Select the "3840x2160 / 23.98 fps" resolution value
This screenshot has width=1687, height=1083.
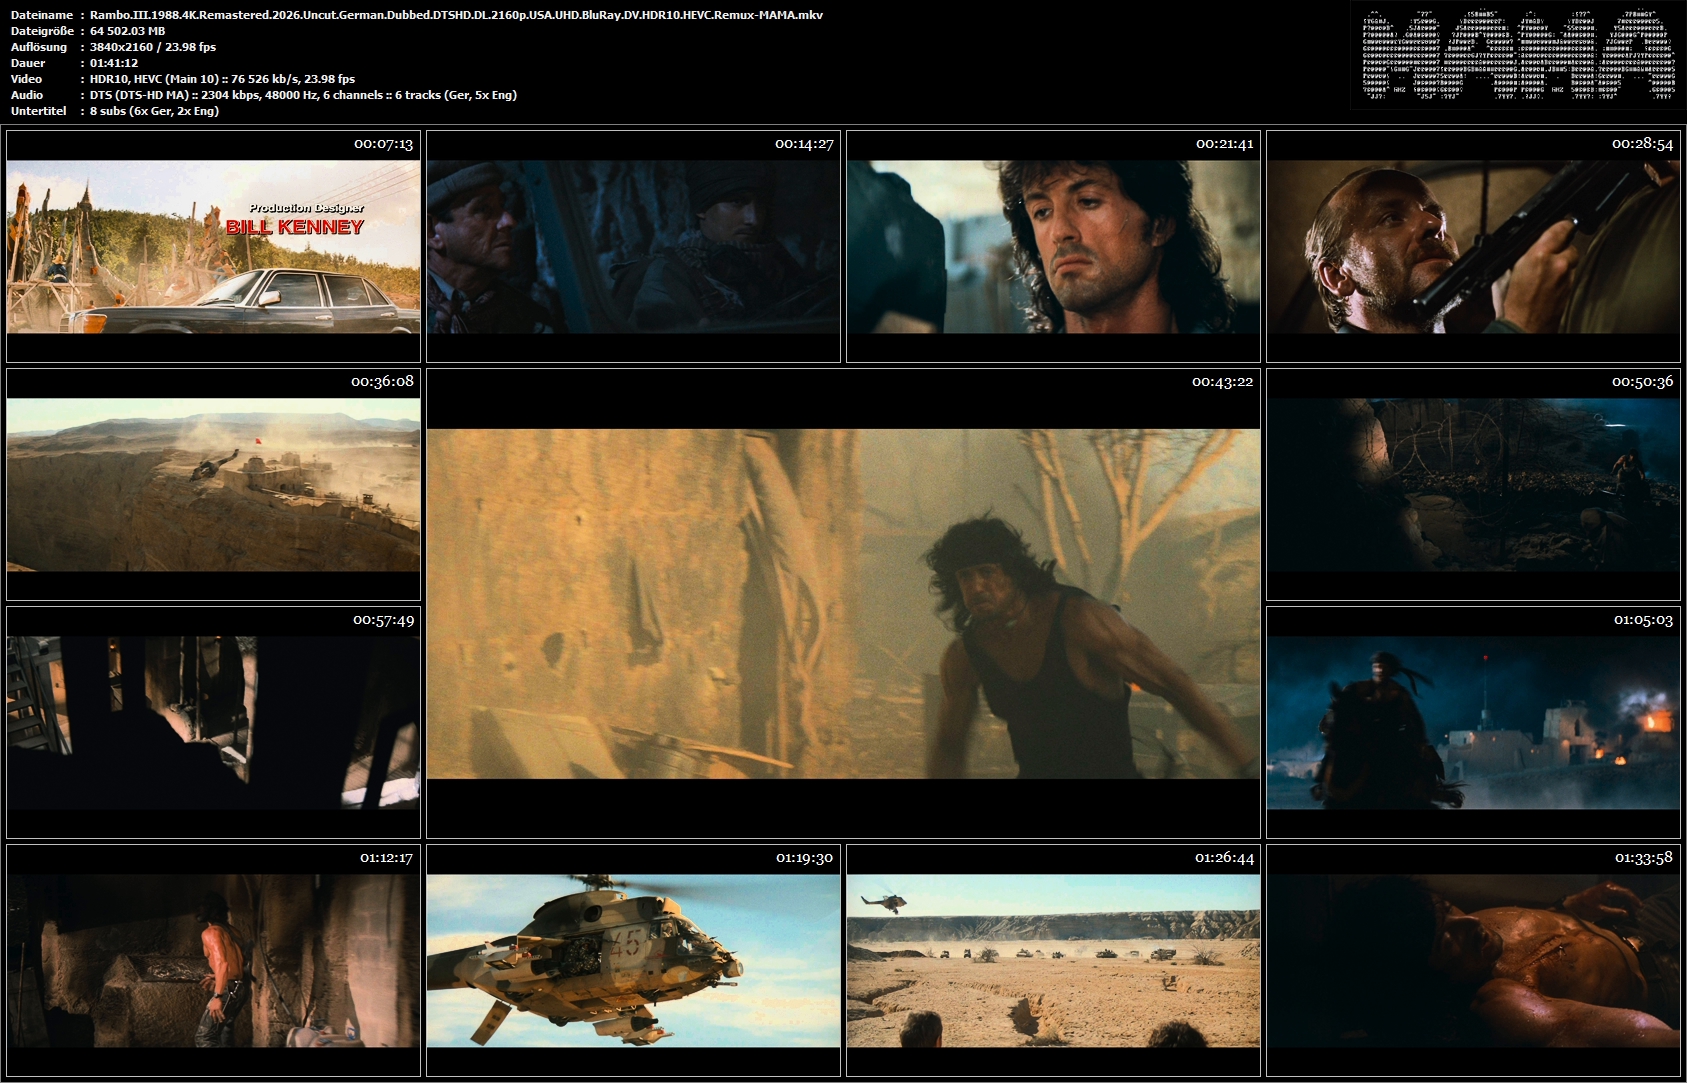(153, 47)
